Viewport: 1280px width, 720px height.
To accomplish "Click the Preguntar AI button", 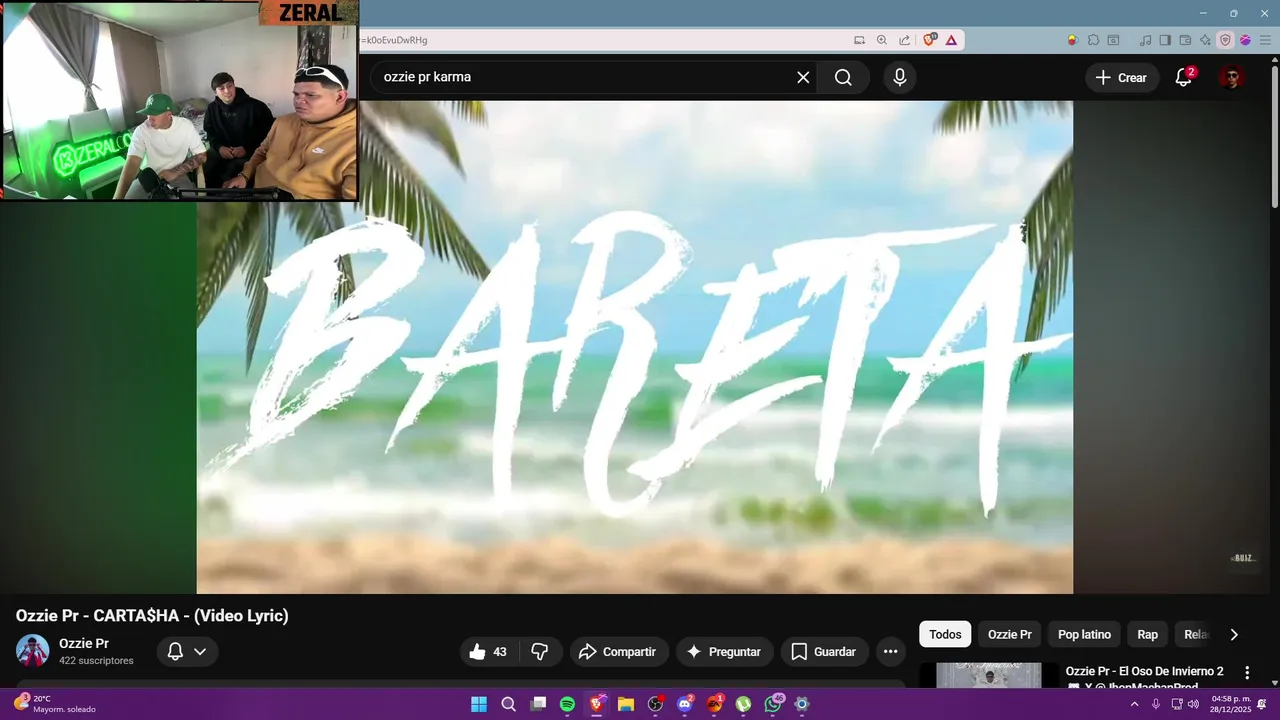I will (x=724, y=652).
